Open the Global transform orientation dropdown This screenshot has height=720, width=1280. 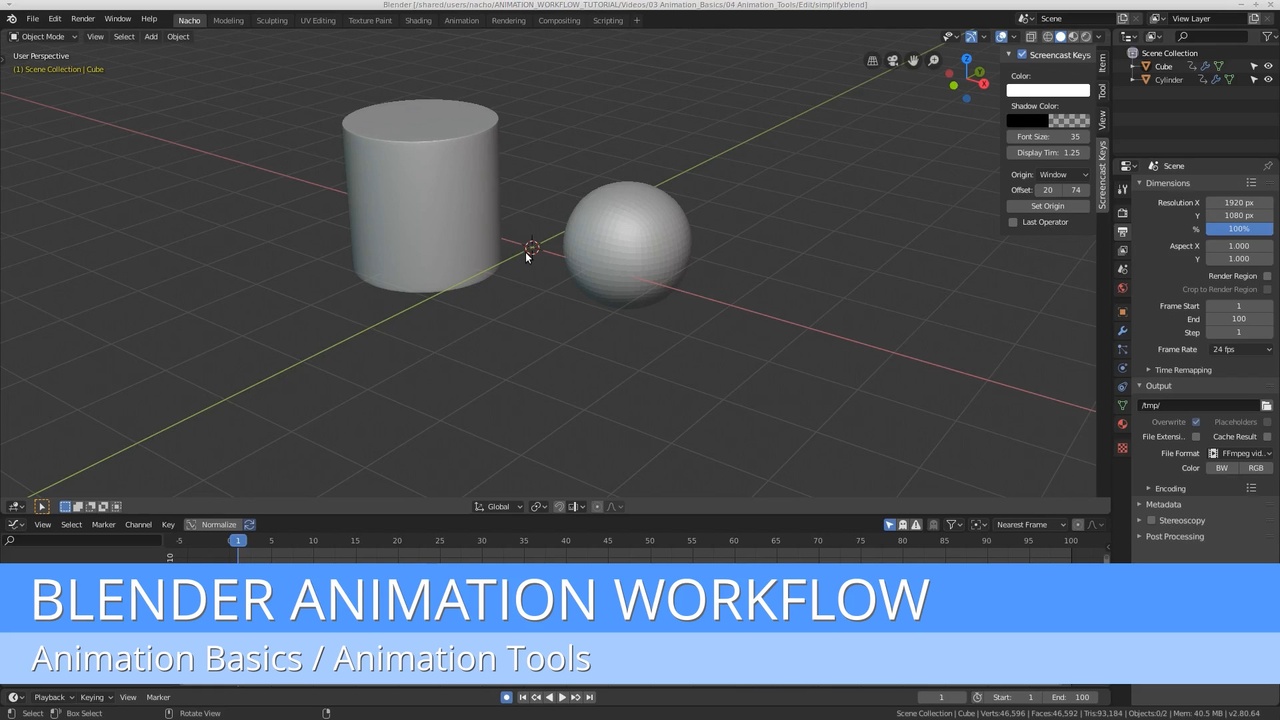498,507
